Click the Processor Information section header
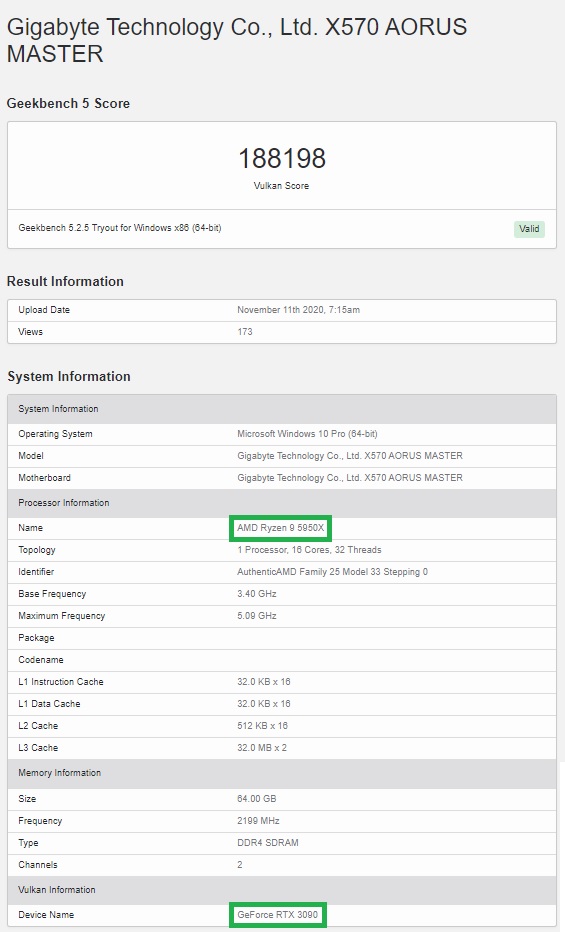This screenshot has width=565, height=935. [x=282, y=503]
